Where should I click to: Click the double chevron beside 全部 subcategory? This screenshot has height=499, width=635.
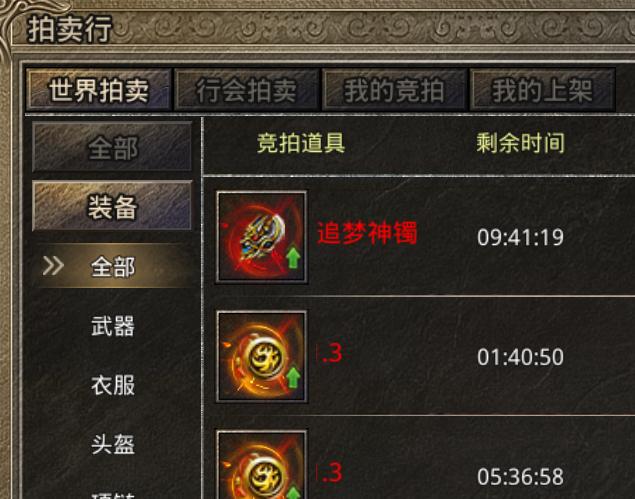click(x=53, y=266)
